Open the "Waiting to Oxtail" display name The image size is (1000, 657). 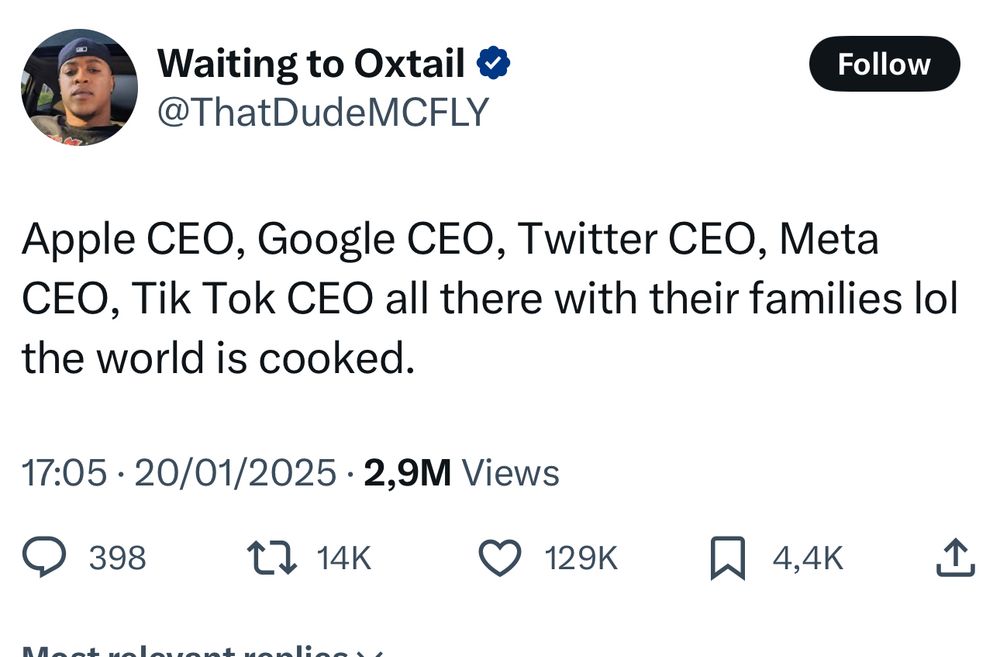tap(311, 65)
